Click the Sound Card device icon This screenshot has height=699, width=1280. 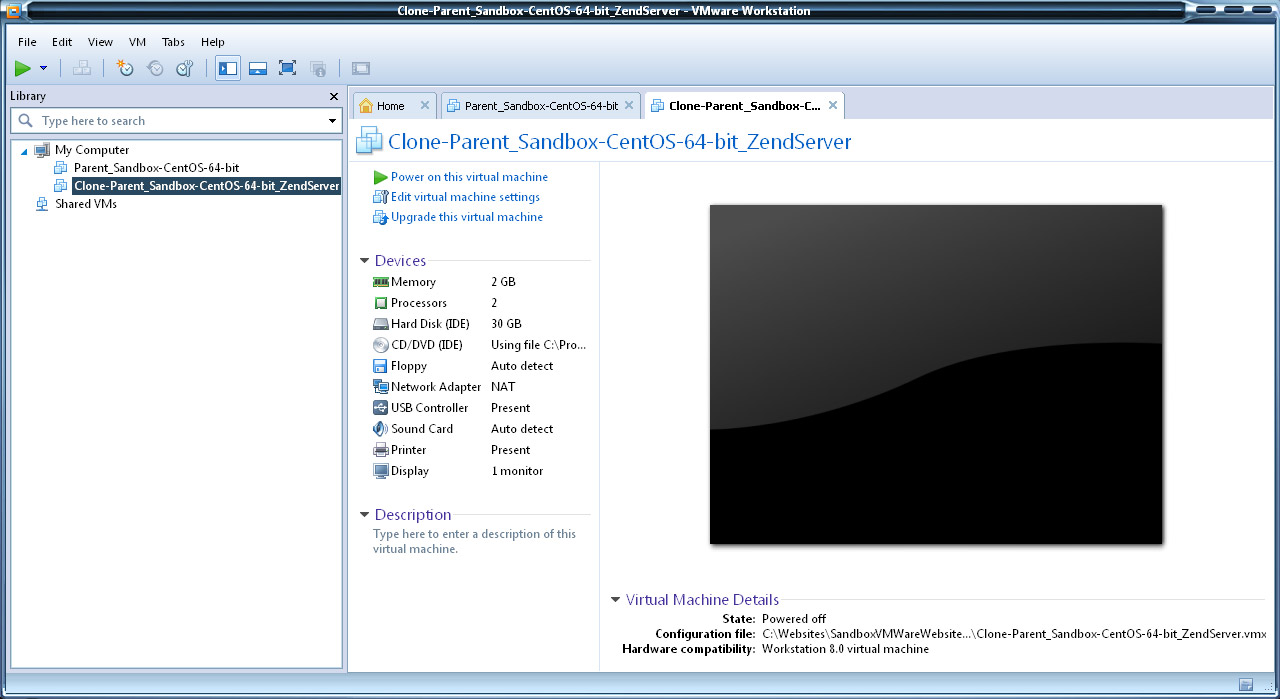(x=380, y=429)
